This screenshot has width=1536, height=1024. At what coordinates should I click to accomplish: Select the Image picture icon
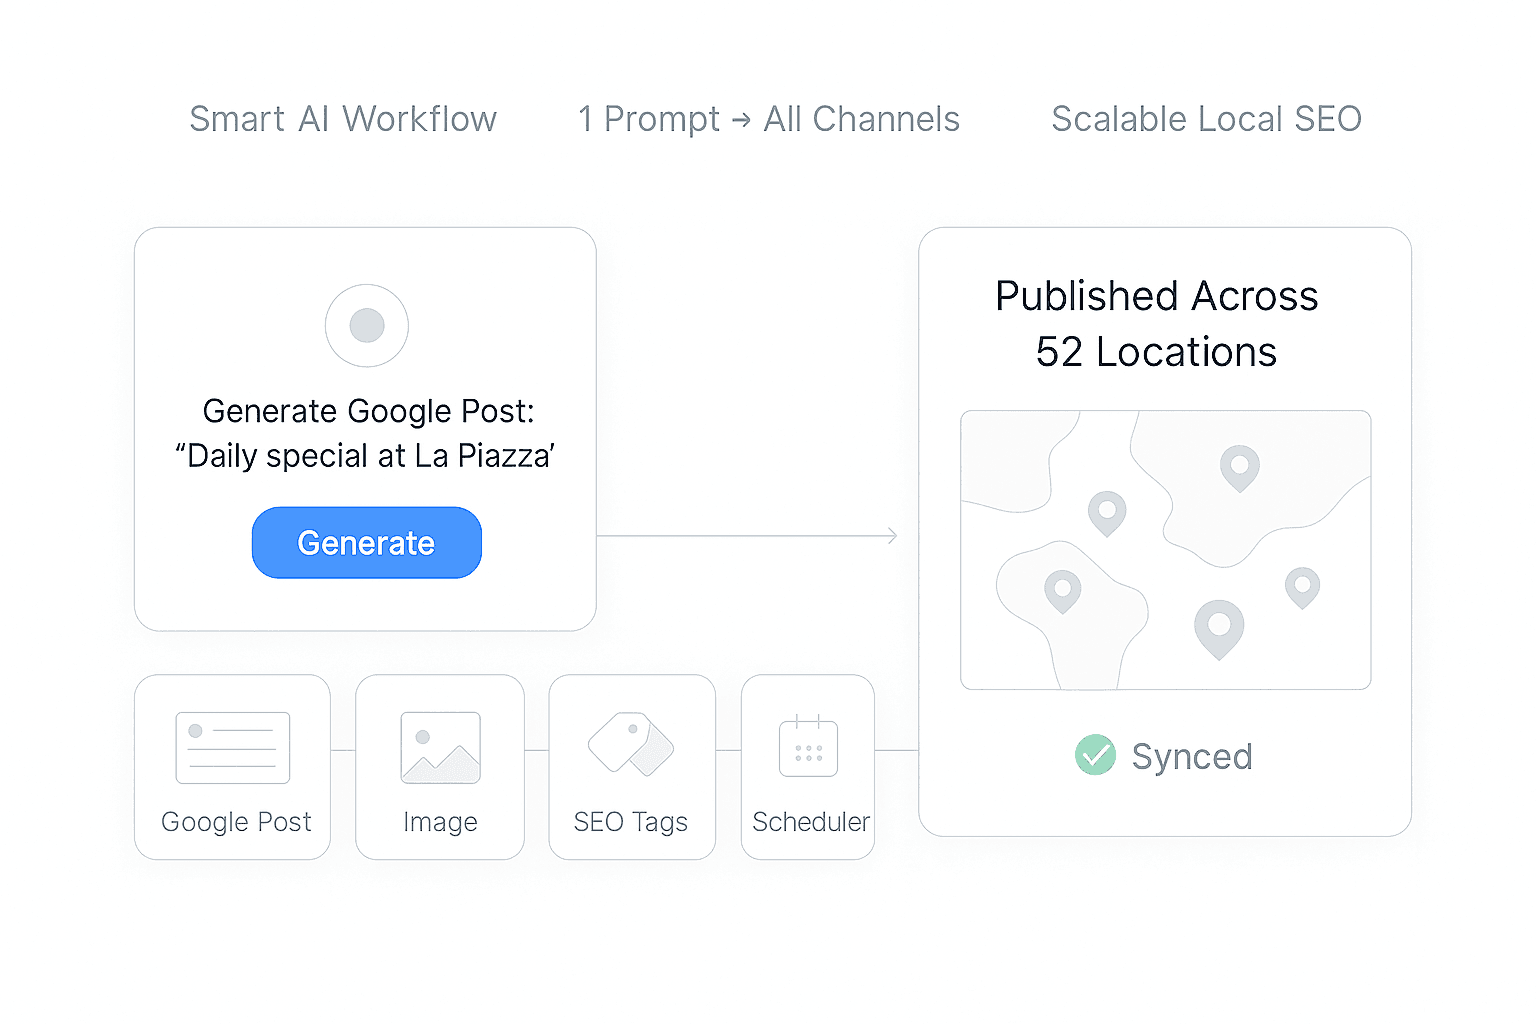tap(440, 748)
